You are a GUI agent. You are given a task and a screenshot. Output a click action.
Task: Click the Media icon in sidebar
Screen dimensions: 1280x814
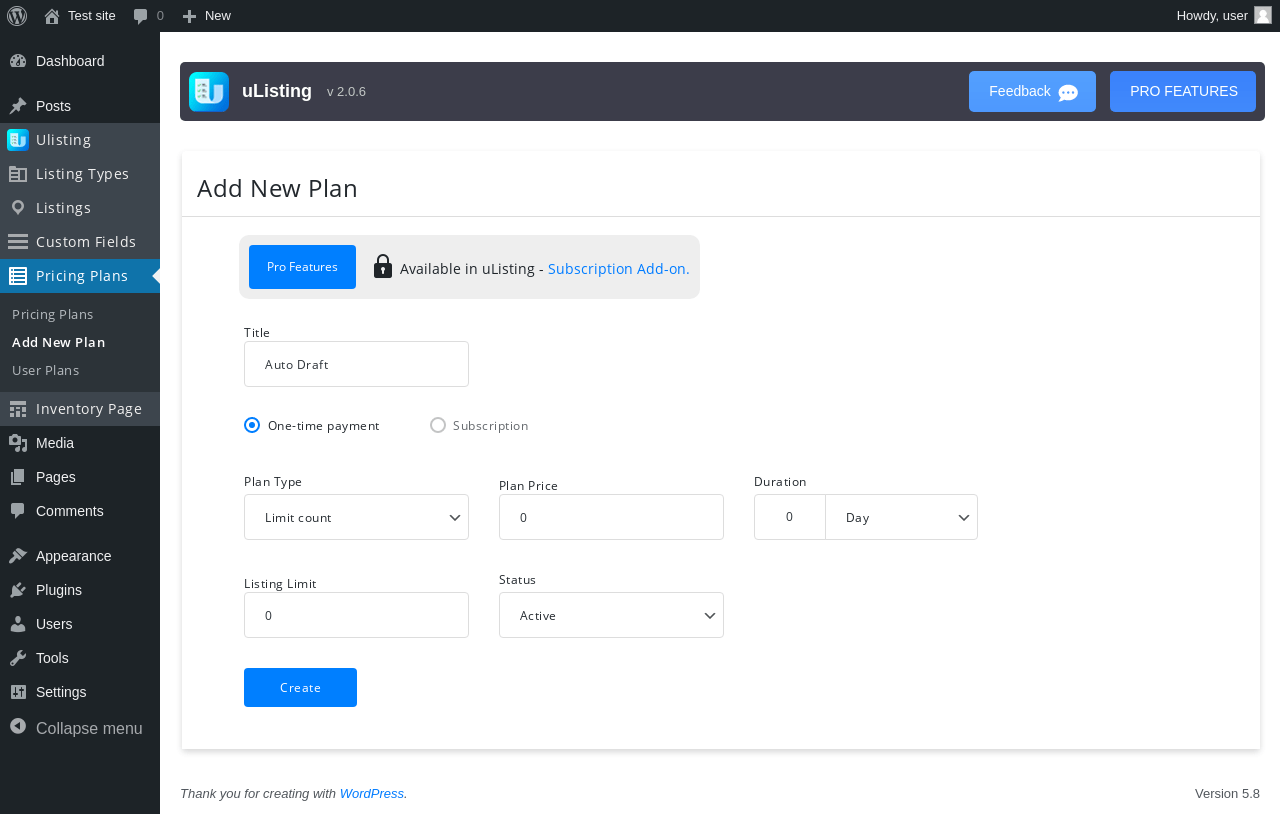[x=18, y=443]
